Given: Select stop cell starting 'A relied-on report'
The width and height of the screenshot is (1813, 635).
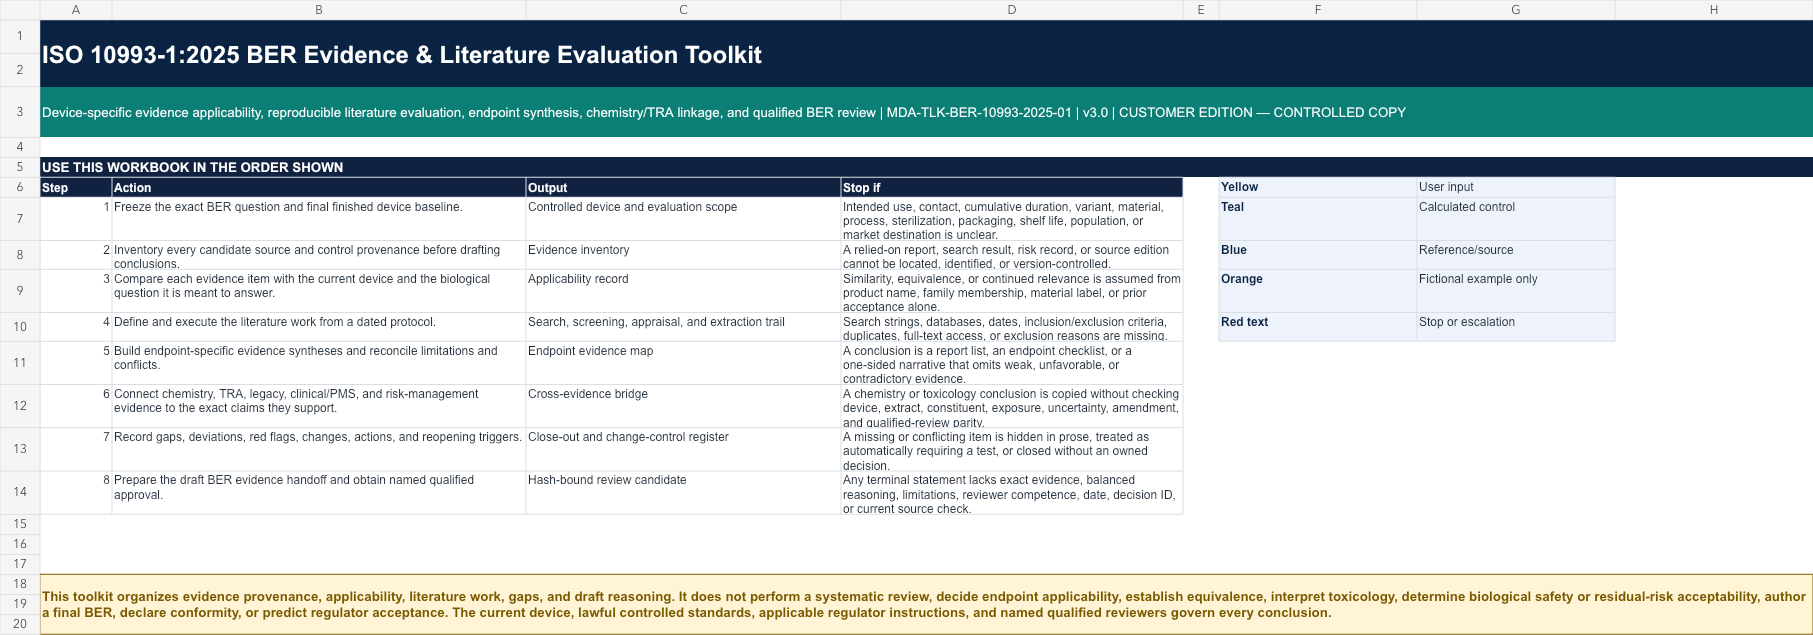Looking at the screenshot, I should pos(1012,255).
